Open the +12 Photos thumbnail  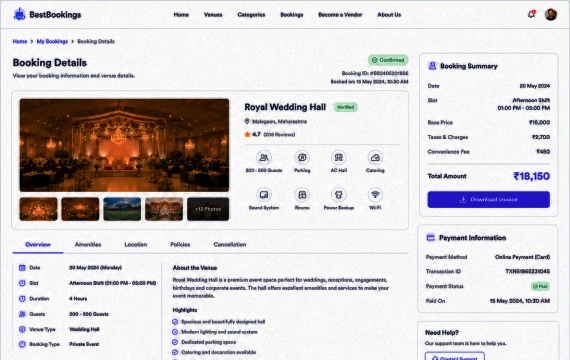tap(208, 209)
